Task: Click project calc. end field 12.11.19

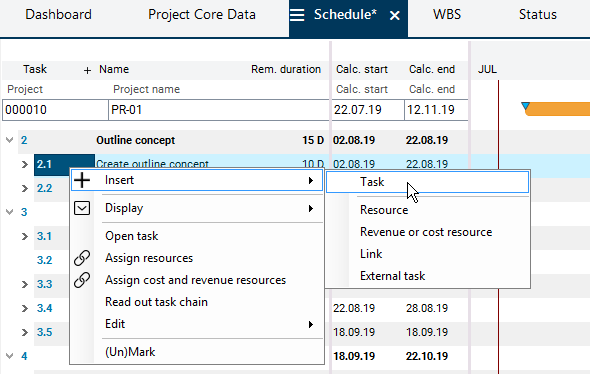Action: coord(436,110)
